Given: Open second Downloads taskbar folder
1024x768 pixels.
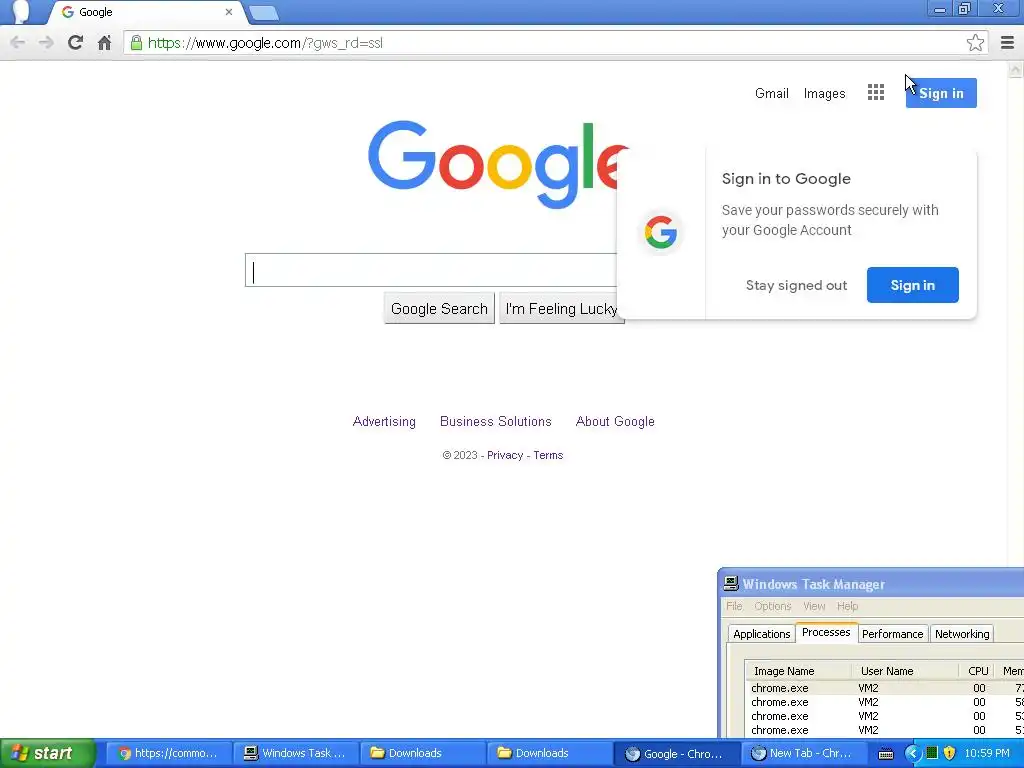Looking at the screenshot, I should [x=549, y=754].
